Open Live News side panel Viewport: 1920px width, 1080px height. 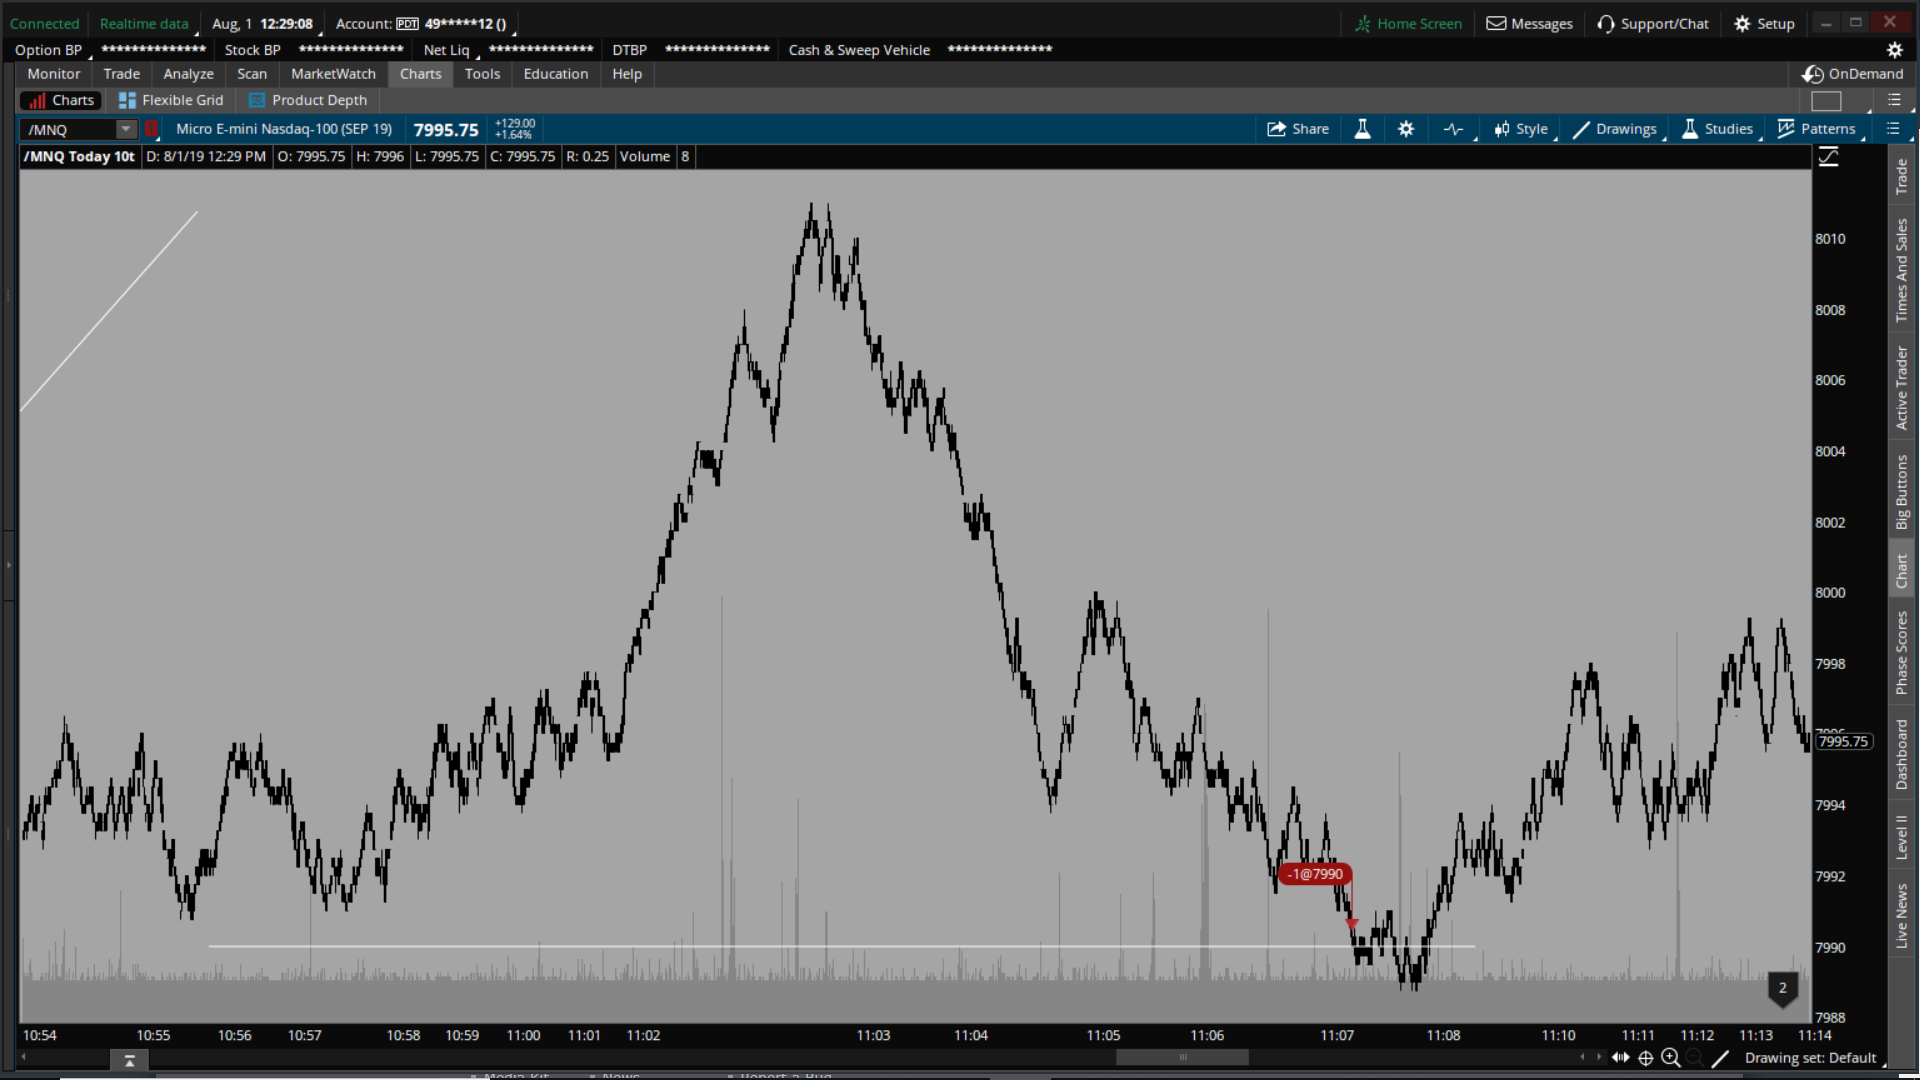click(1901, 915)
